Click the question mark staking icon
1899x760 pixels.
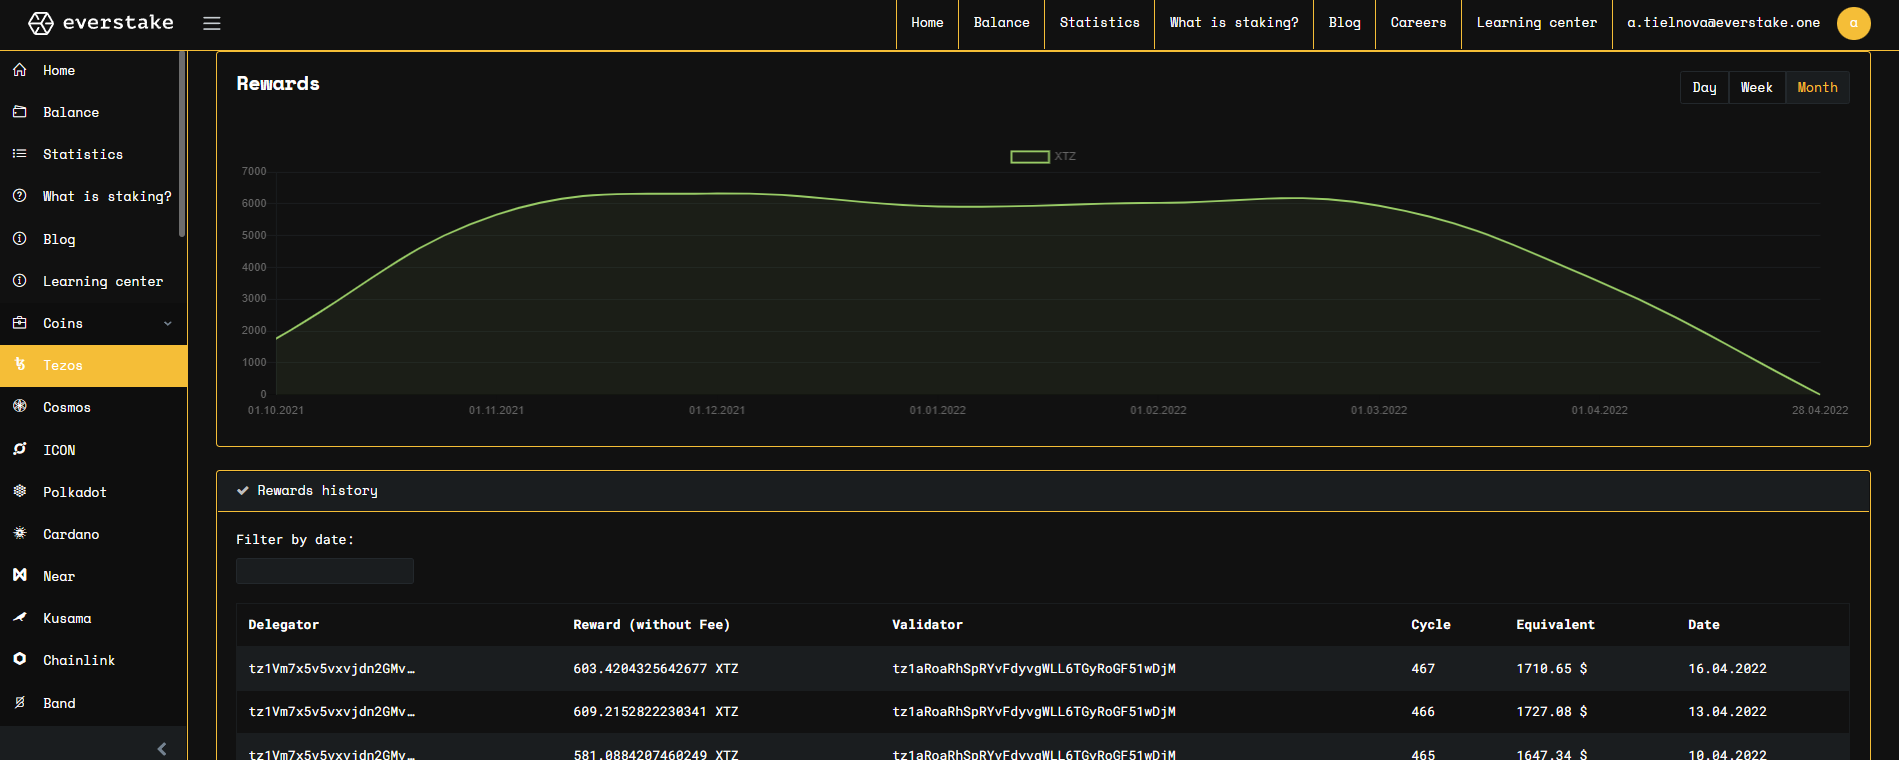pyautogui.click(x=20, y=196)
